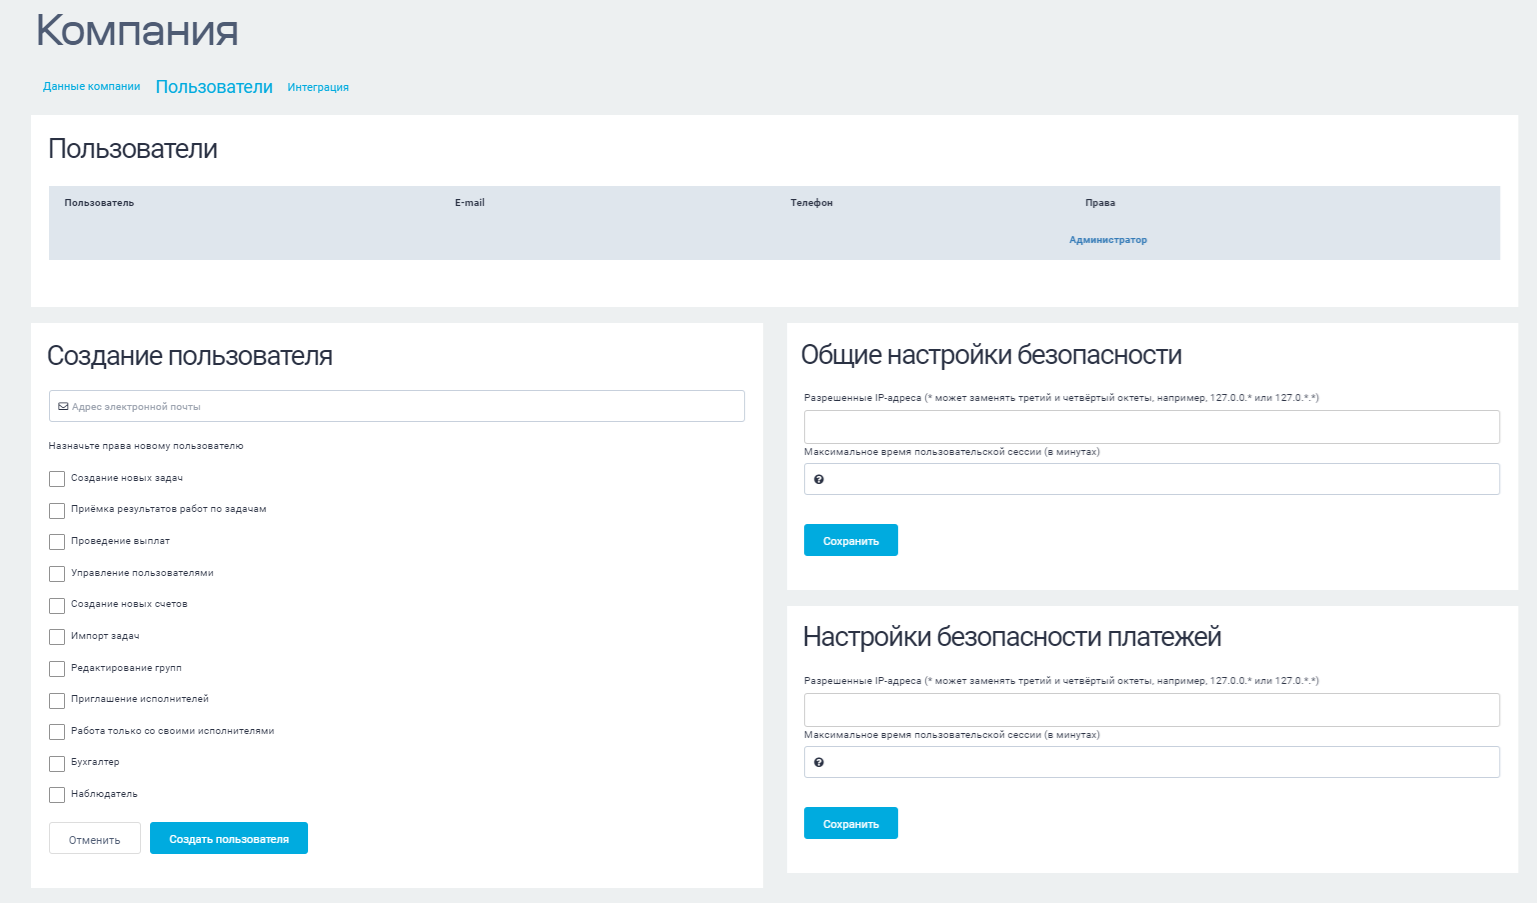The height and width of the screenshot is (903, 1537).
Task: Tick the 'Проведение выплат' checkbox
Action: click(x=57, y=542)
